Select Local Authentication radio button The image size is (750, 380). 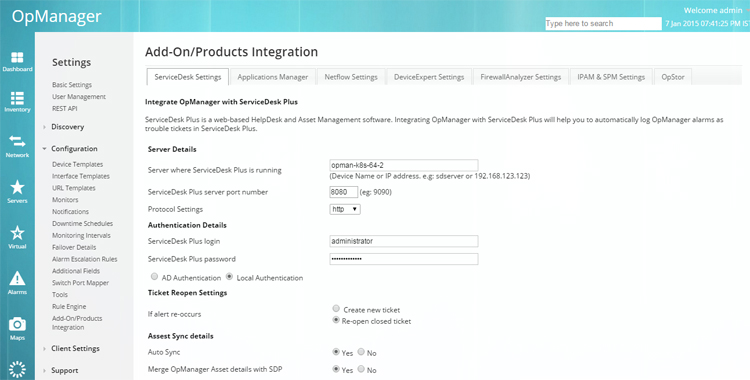(x=229, y=277)
